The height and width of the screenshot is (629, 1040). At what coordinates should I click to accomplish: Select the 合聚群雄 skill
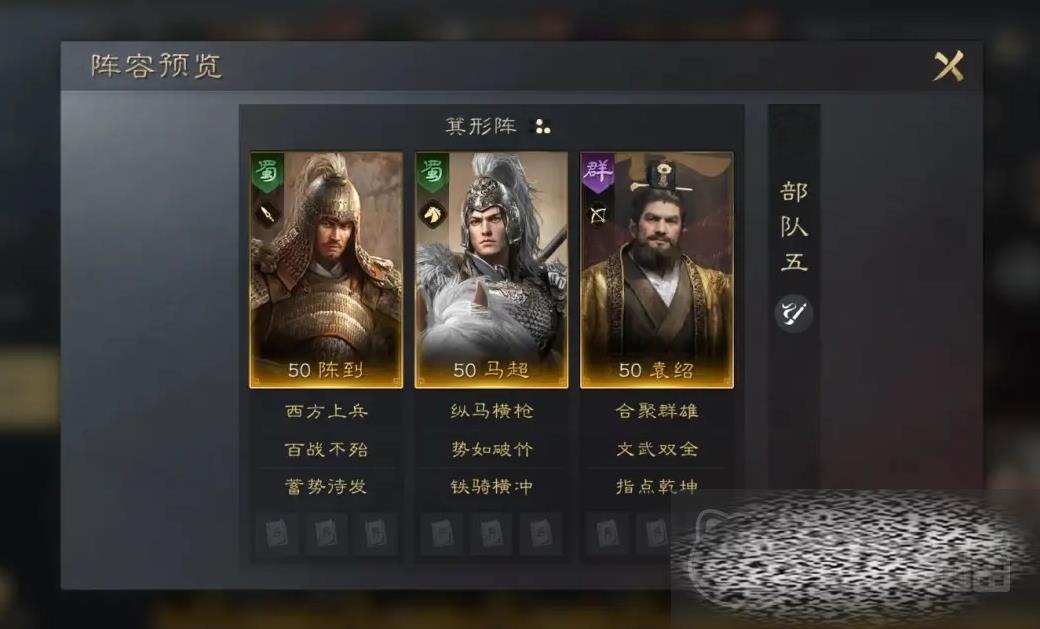(657, 411)
